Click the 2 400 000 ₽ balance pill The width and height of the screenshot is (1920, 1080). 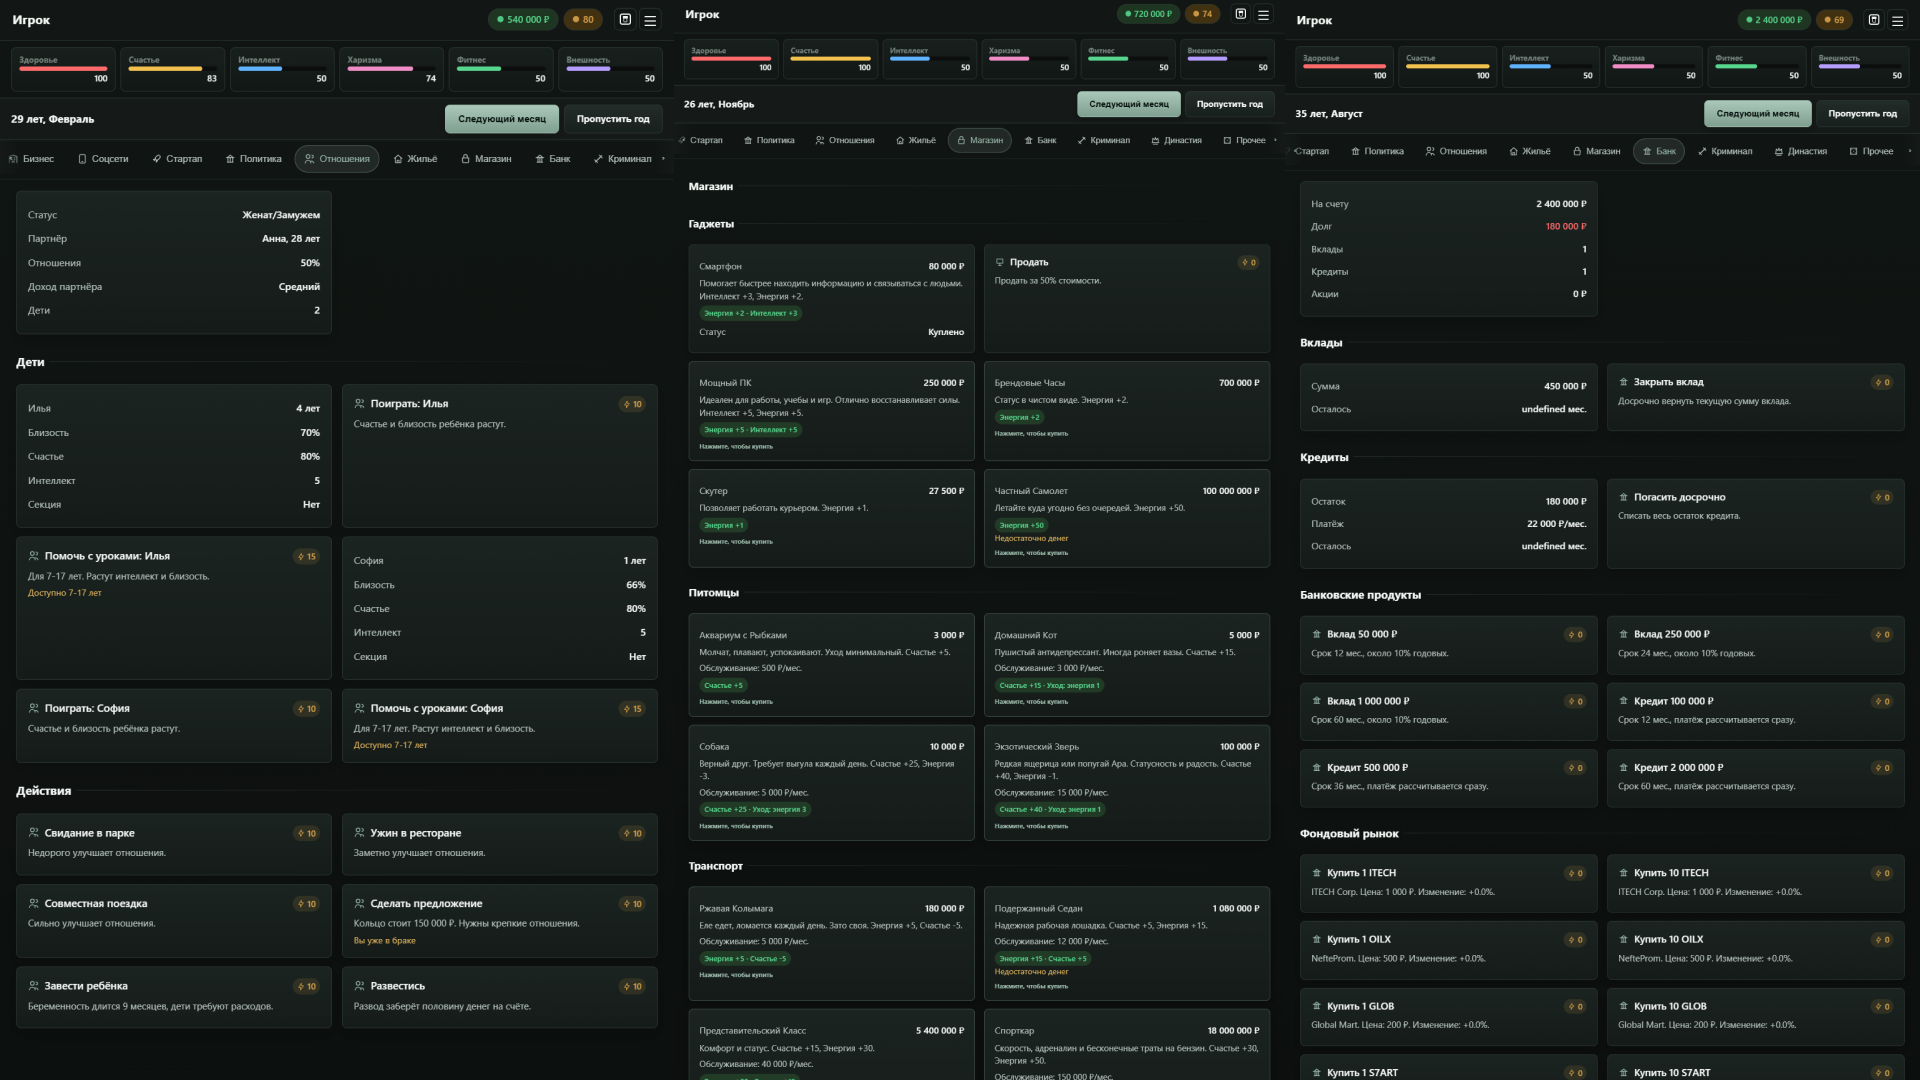click(x=1774, y=19)
